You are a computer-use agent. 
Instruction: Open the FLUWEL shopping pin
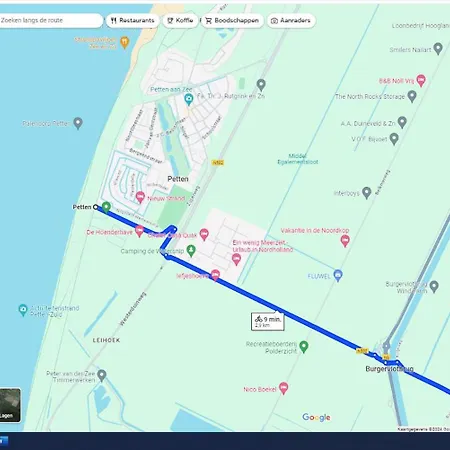click(338, 276)
